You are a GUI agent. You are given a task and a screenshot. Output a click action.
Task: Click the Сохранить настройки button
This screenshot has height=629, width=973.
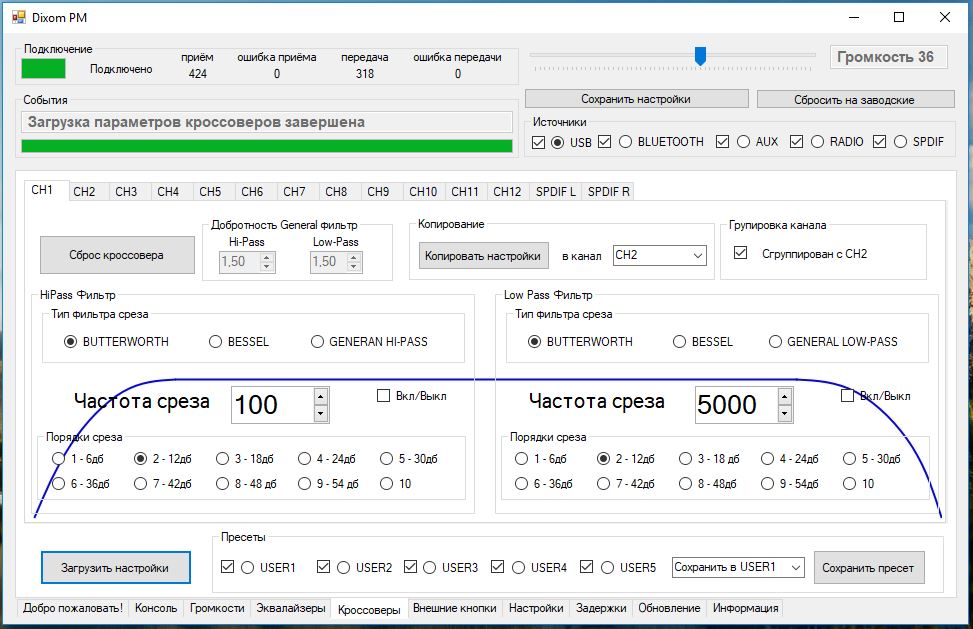click(636, 99)
